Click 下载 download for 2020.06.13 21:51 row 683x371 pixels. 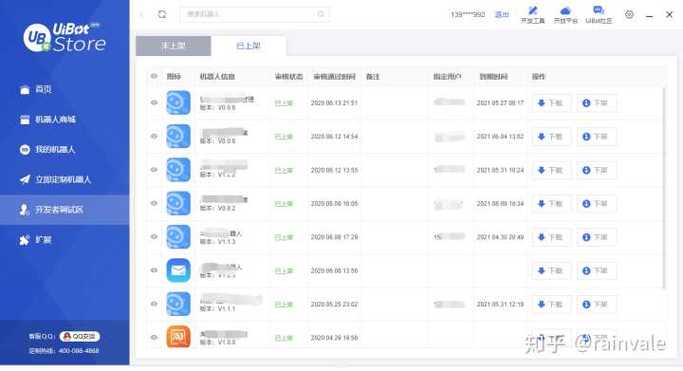(x=551, y=103)
